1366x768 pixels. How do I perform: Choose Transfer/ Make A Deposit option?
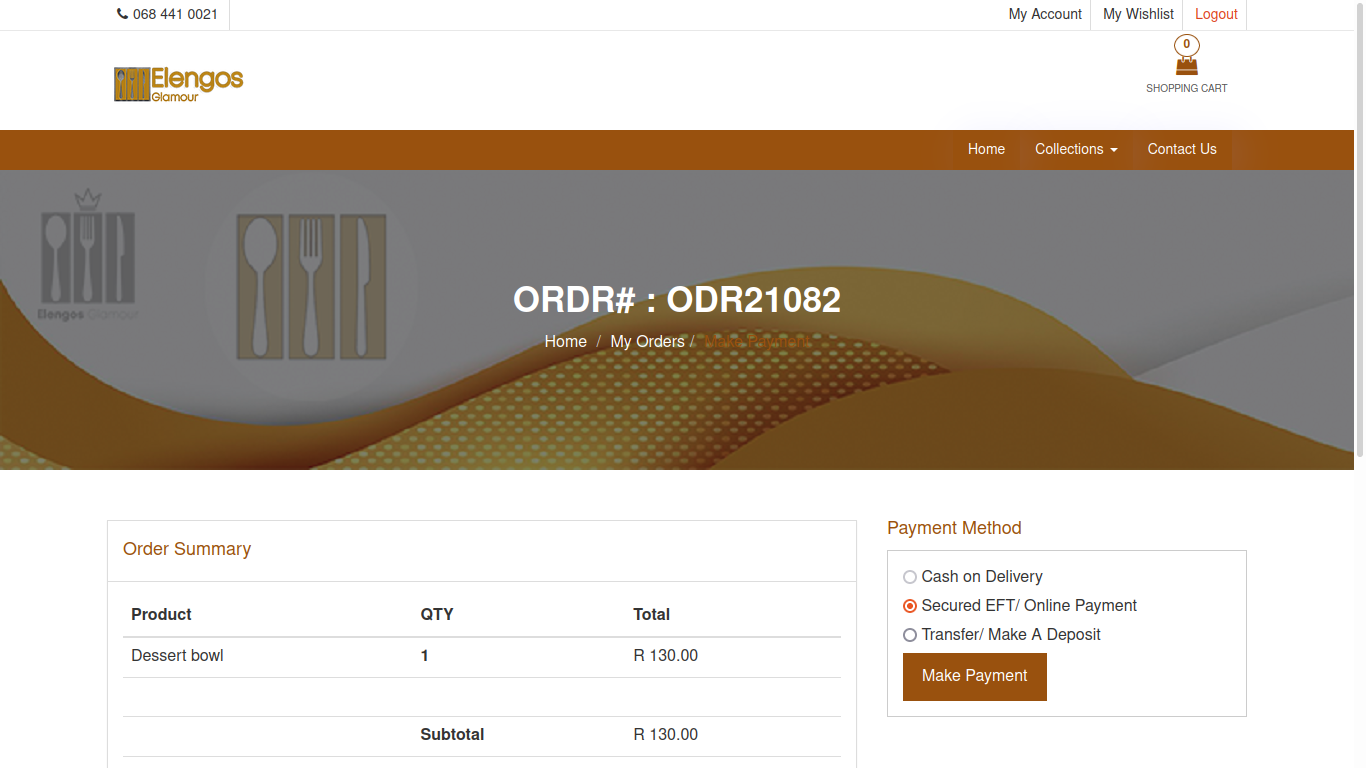910,635
